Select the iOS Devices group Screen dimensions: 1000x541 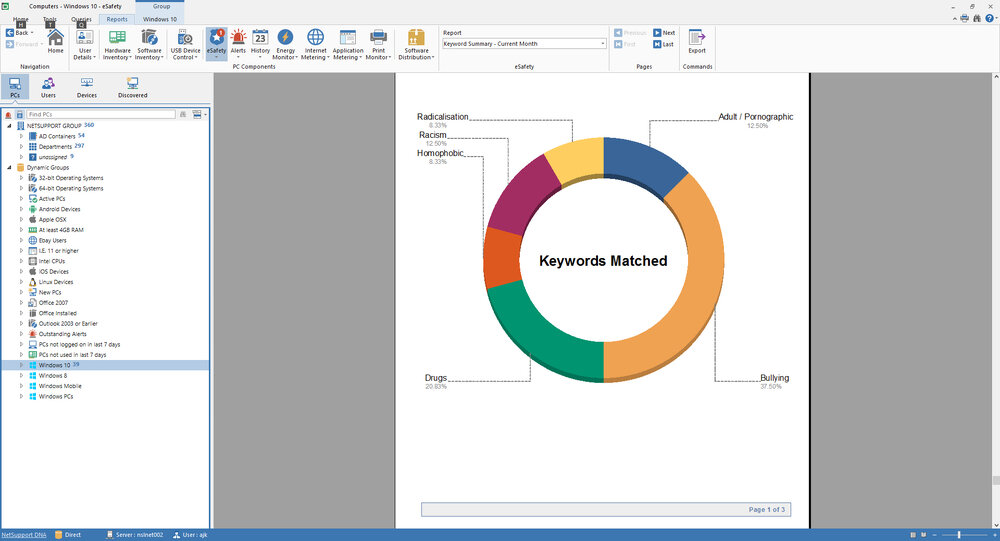[55, 271]
